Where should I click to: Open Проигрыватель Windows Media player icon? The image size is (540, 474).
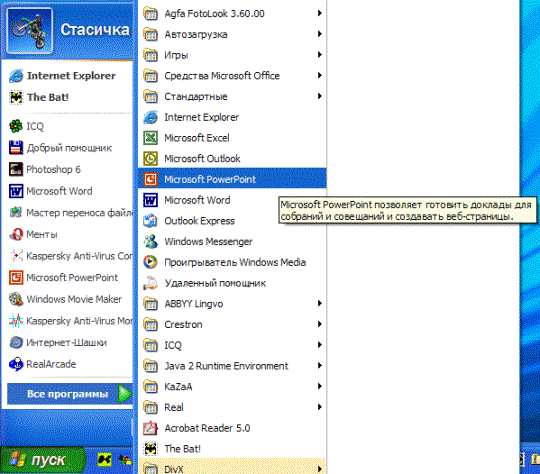point(150,262)
